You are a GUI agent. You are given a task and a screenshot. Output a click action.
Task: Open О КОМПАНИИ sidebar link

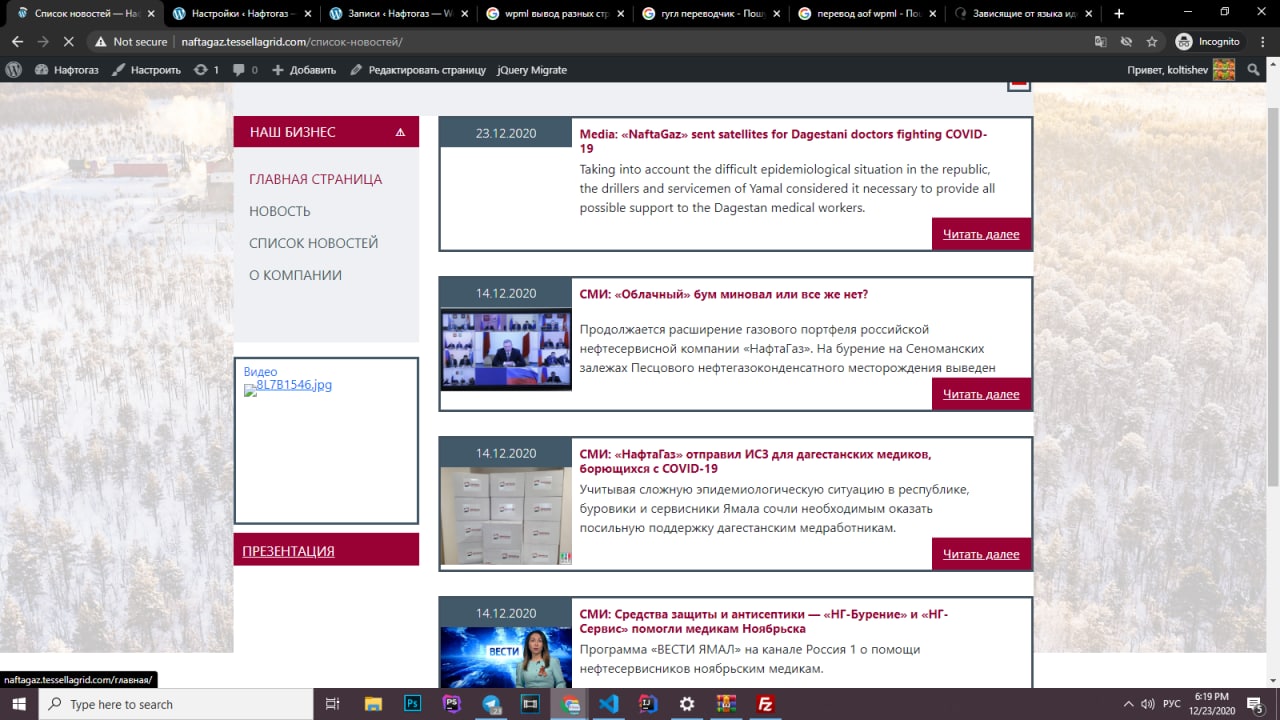(x=295, y=275)
